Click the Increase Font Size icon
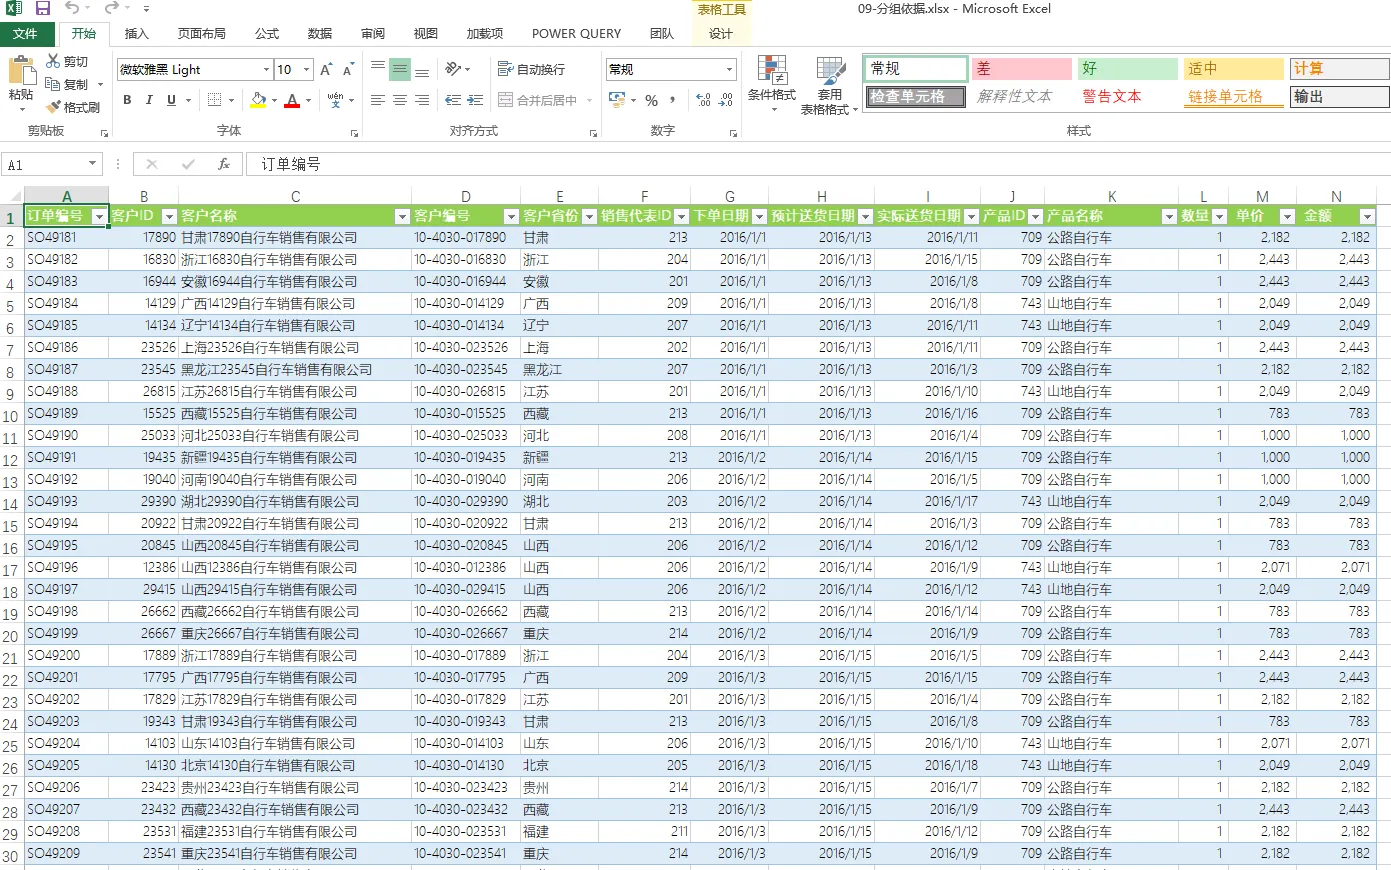 pos(326,69)
